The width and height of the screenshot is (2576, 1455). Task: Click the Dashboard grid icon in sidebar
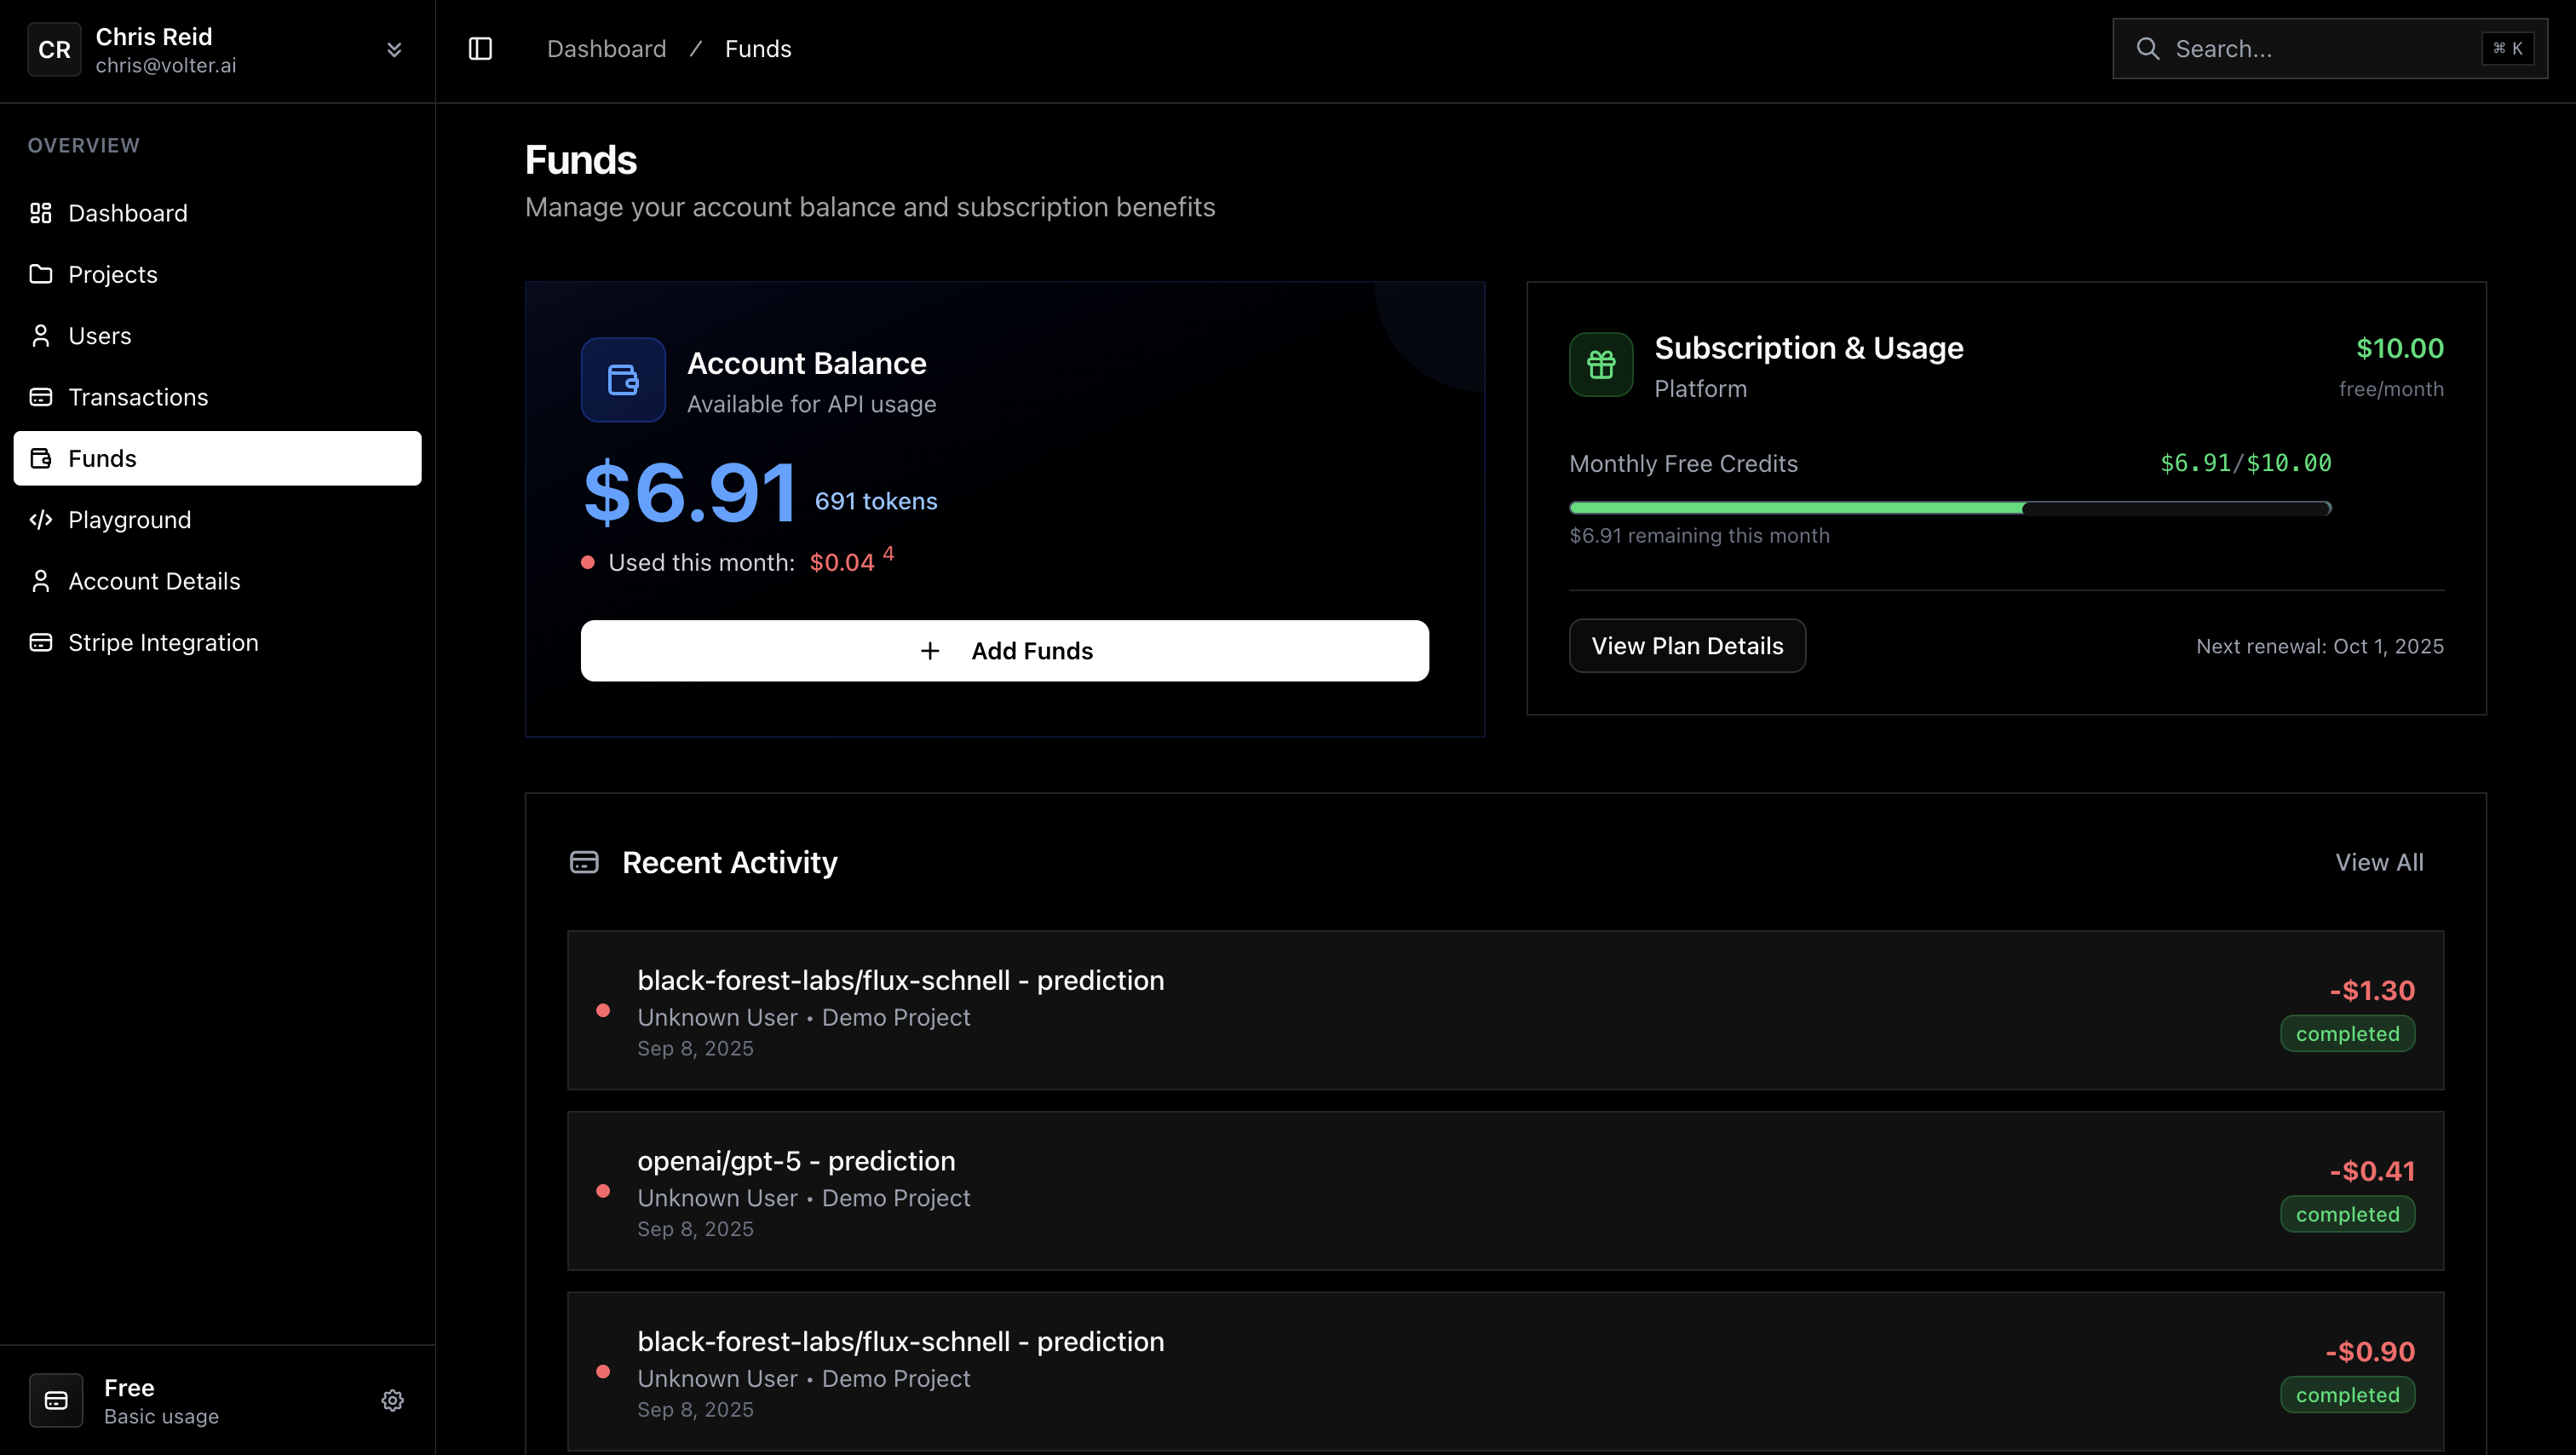(41, 213)
